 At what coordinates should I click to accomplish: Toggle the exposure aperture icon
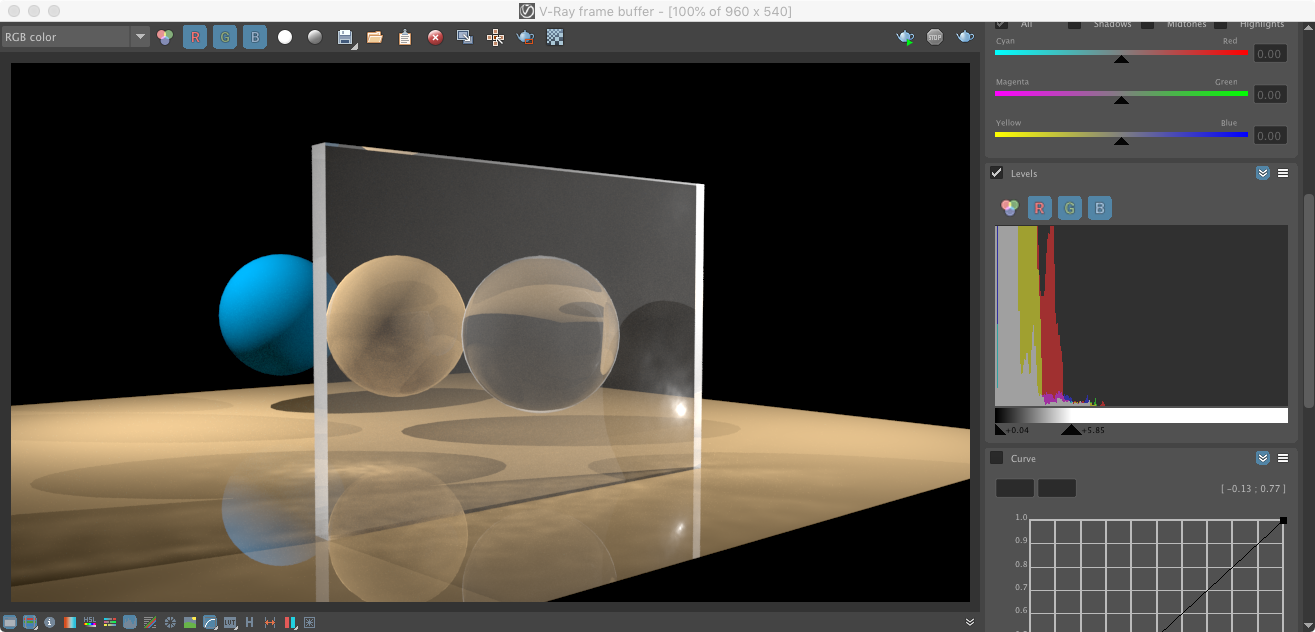pyautogui.click(x=170, y=622)
